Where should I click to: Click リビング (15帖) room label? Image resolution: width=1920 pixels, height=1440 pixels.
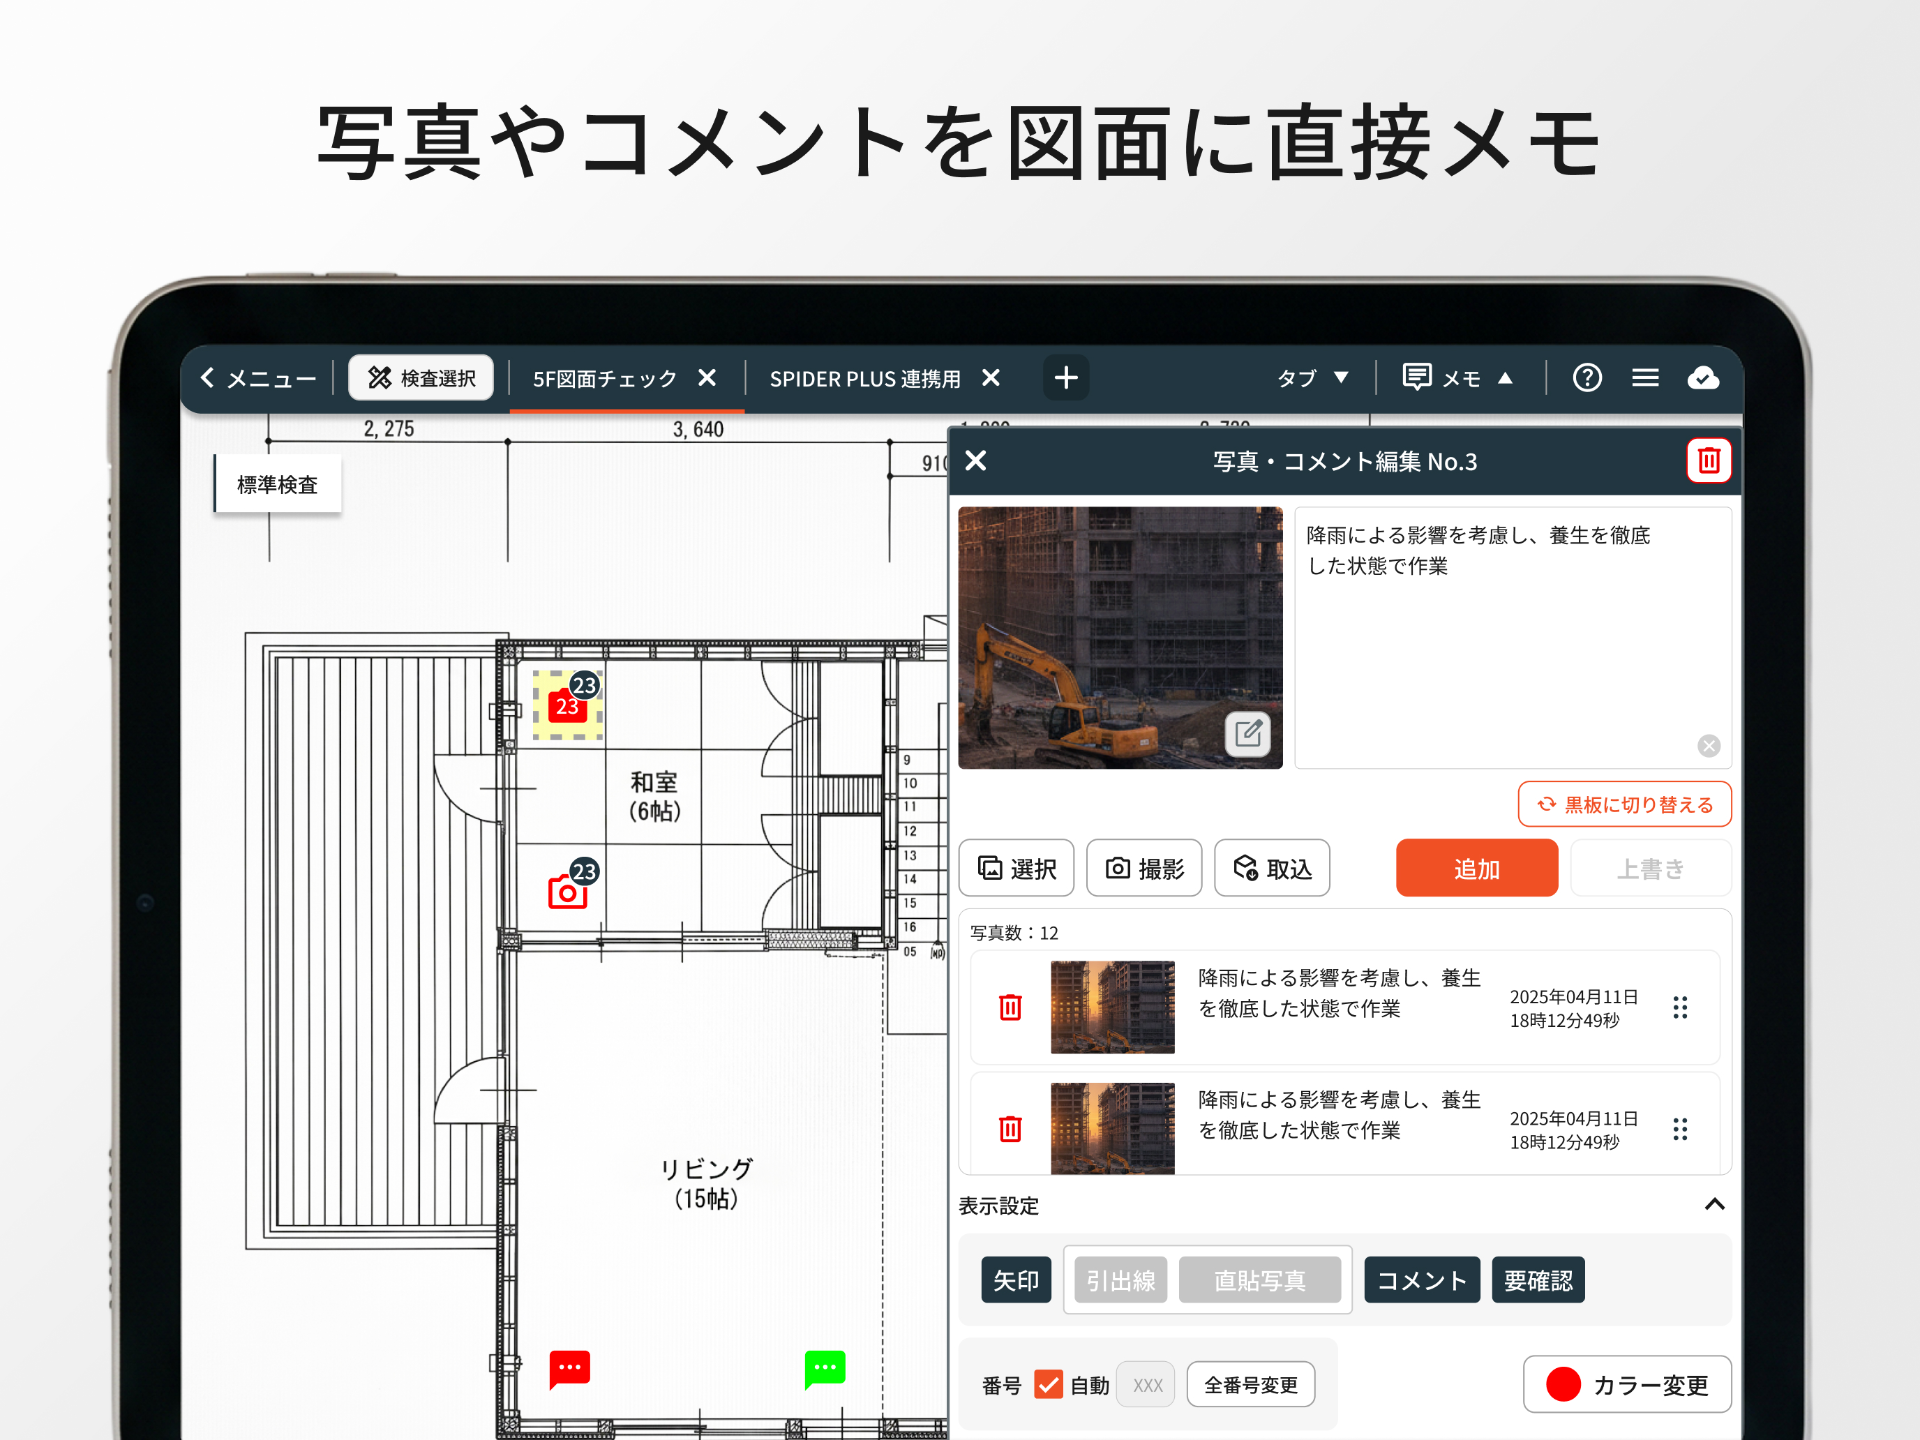click(x=706, y=1183)
